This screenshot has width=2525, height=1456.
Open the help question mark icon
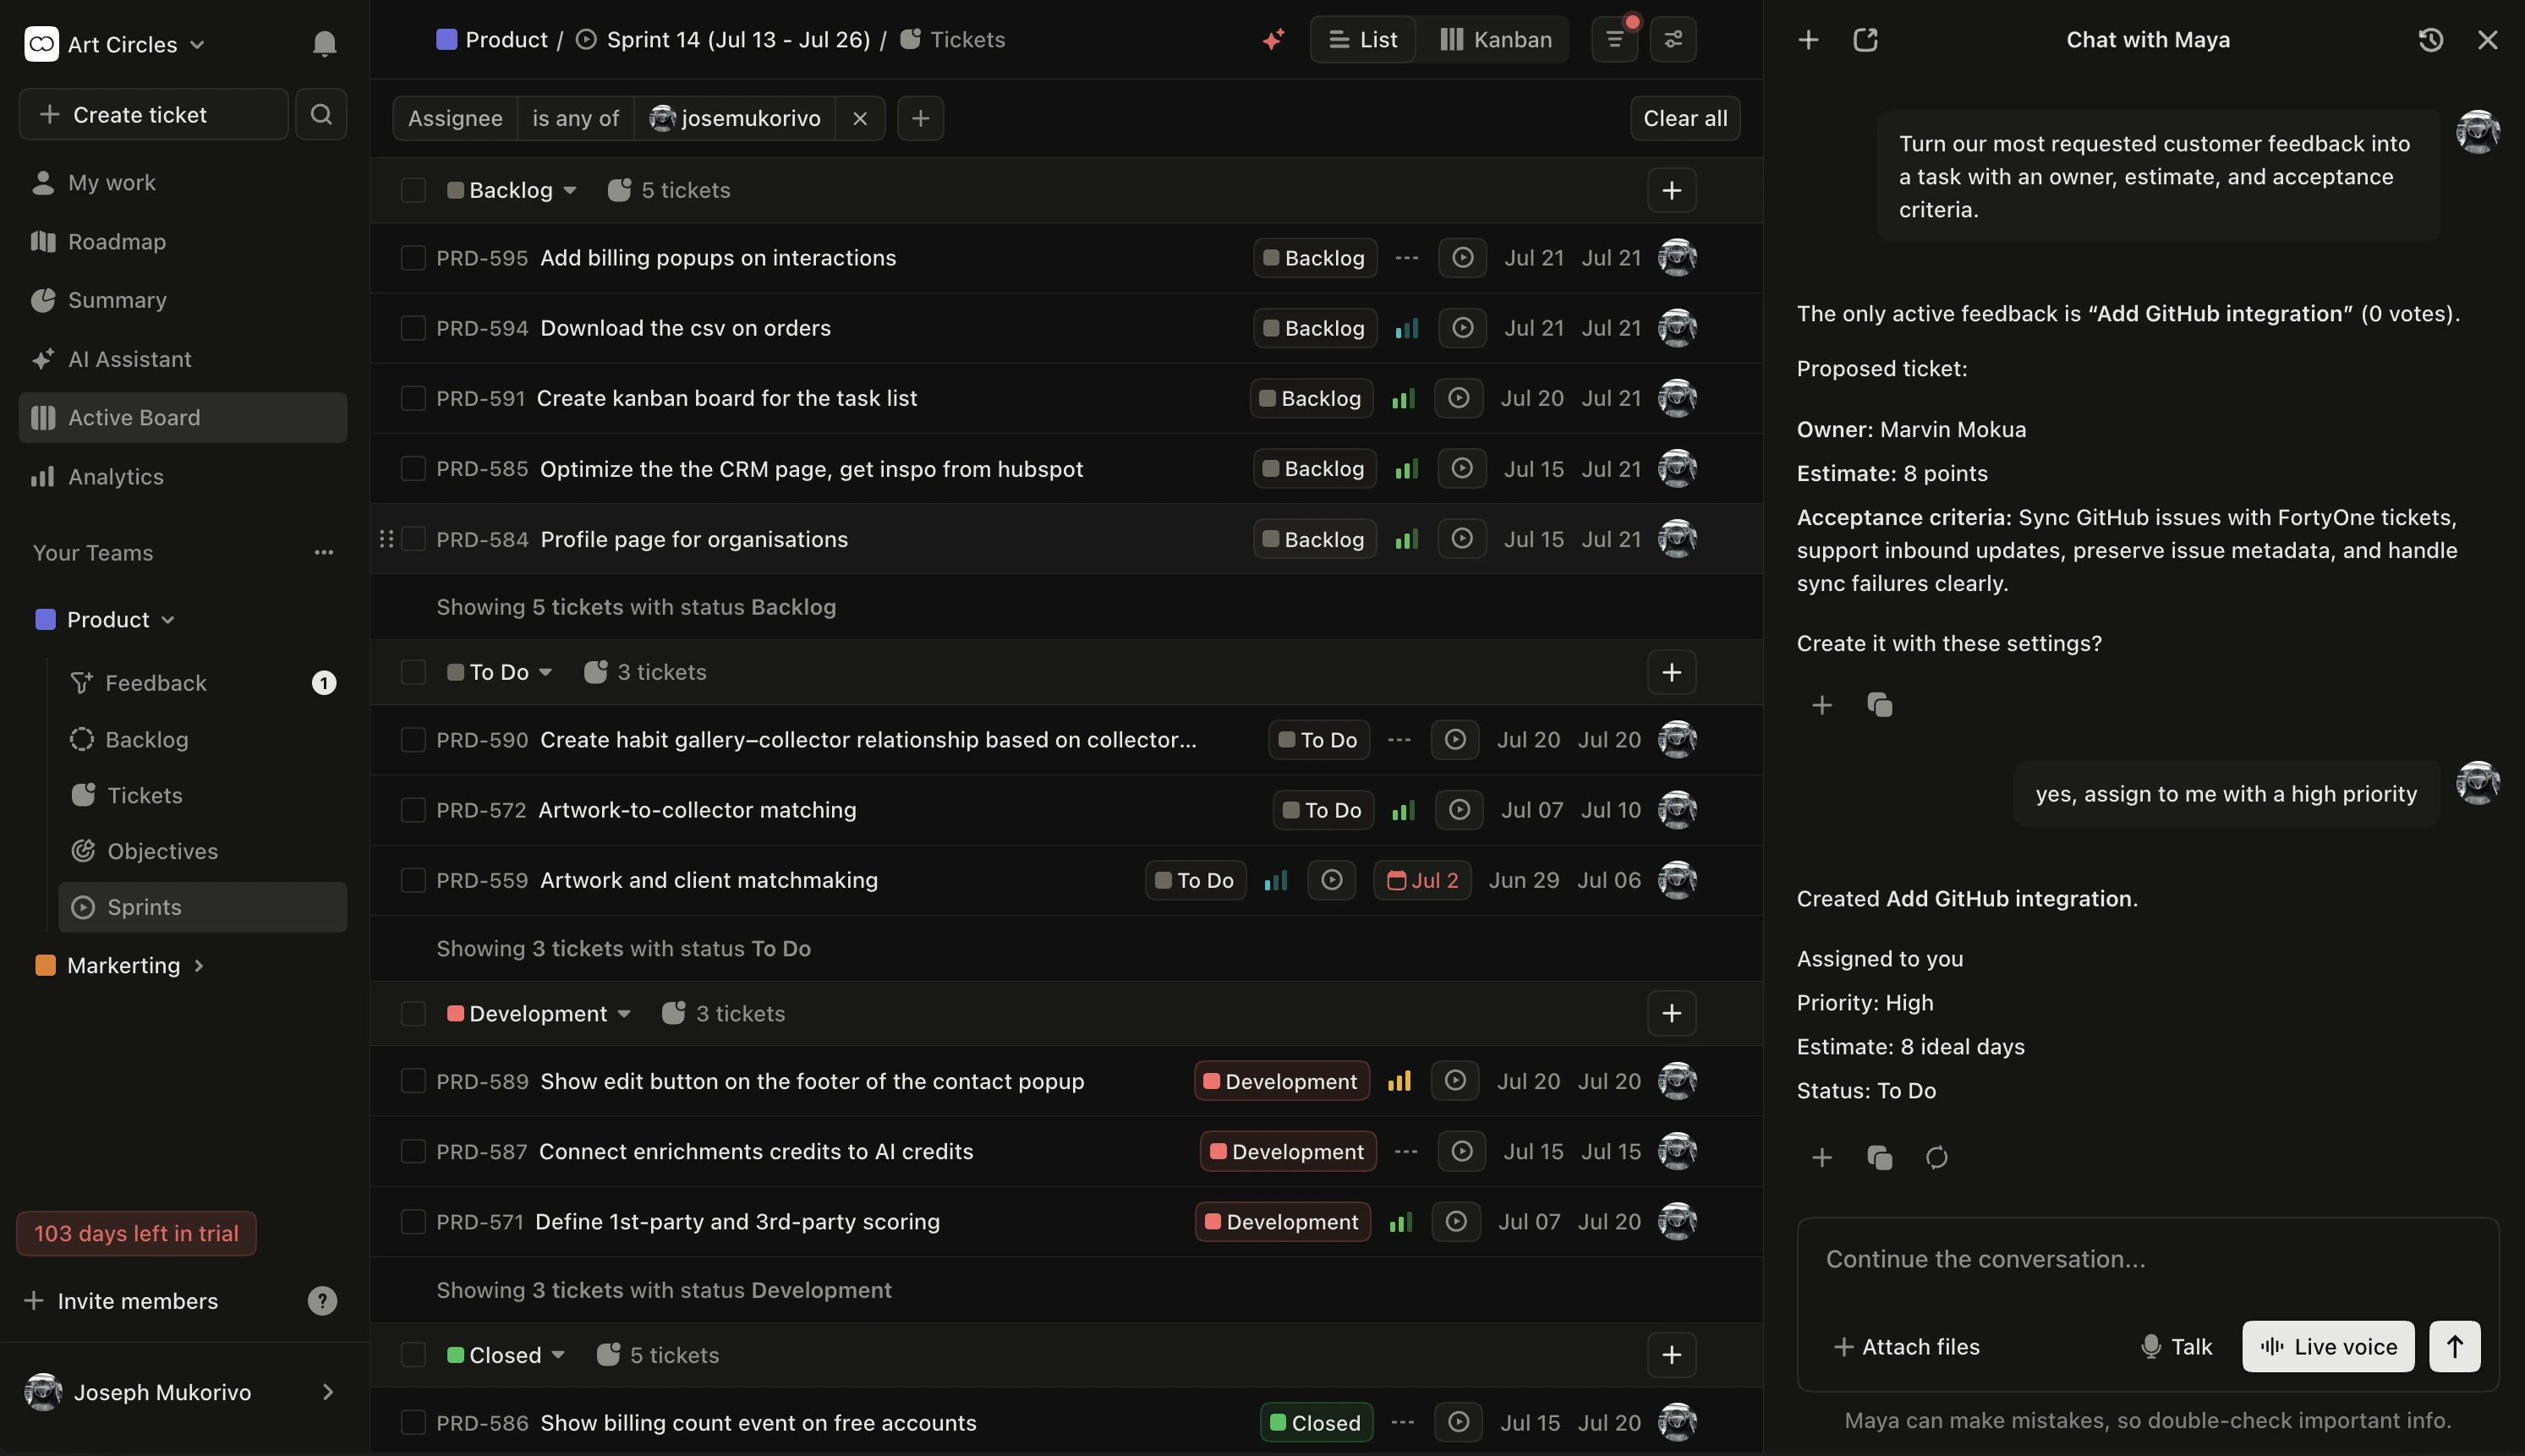tap(322, 1300)
